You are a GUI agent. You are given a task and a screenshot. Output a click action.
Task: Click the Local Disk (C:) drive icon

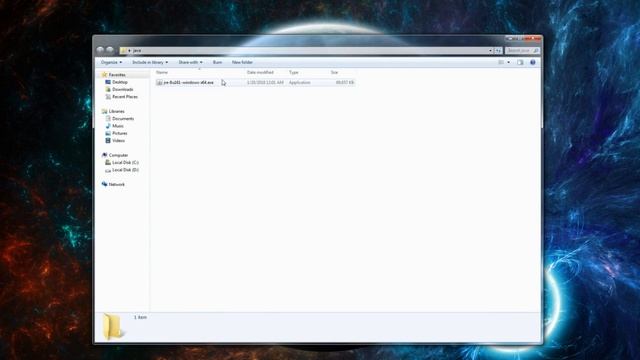[x=108, y=162]
